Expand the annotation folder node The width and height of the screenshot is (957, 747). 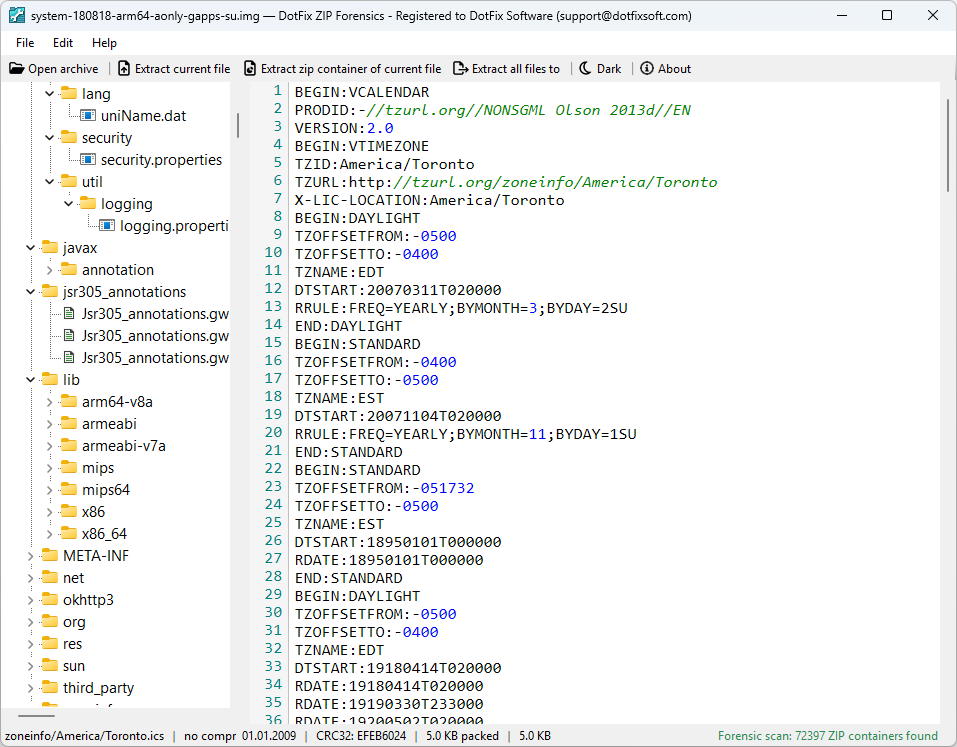pos(50,270)
